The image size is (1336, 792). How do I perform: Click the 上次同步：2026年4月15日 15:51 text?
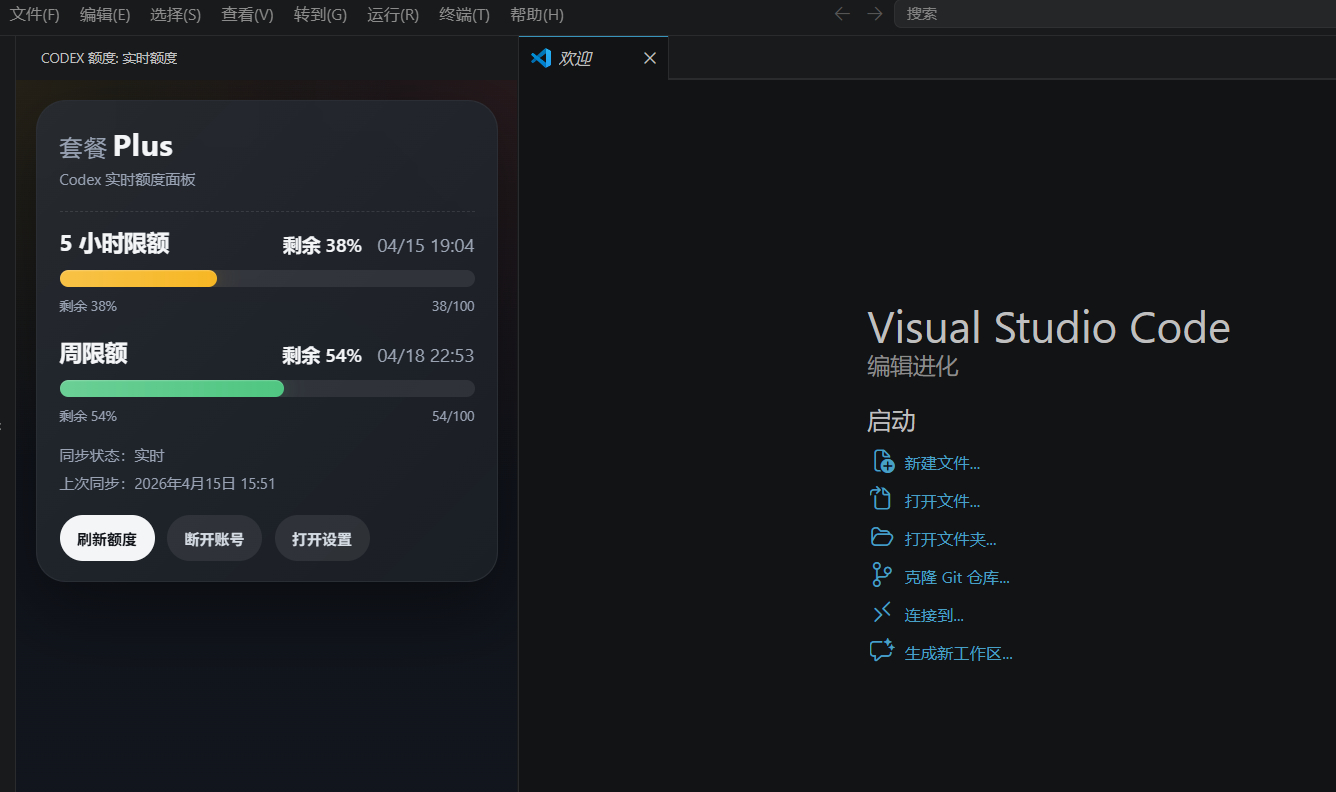[167, 483]
